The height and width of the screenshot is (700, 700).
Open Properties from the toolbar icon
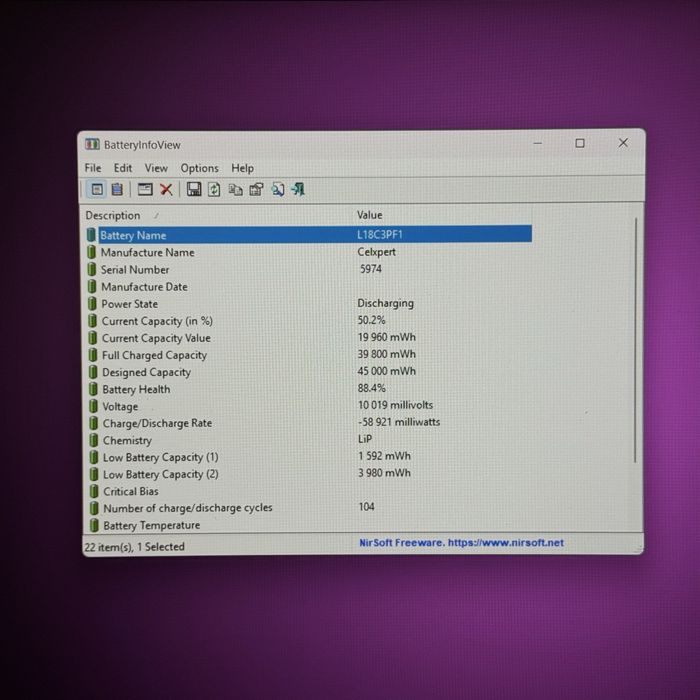[256, 190]
